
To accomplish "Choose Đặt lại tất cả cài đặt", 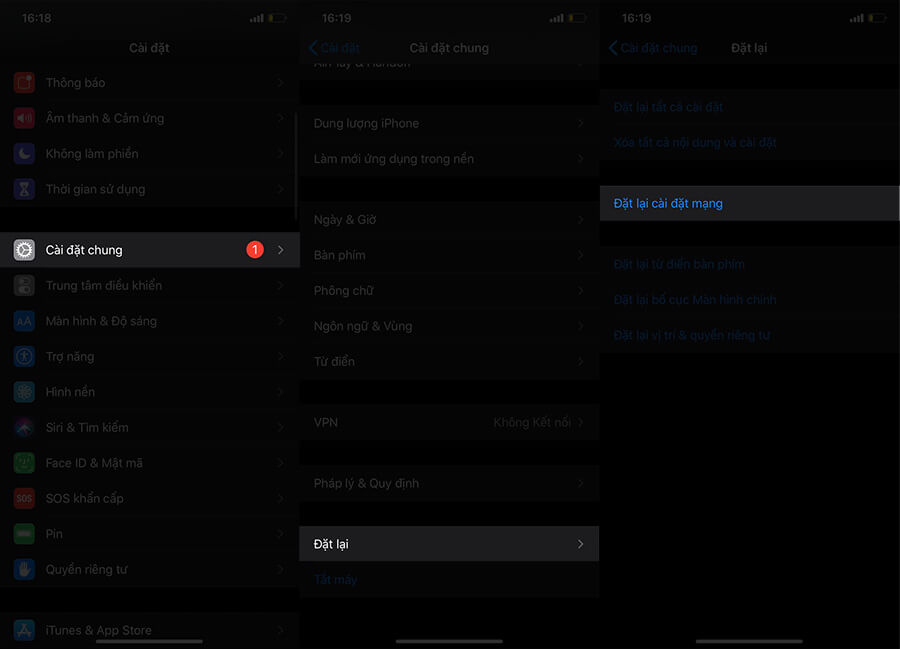I will click(668, 107).
